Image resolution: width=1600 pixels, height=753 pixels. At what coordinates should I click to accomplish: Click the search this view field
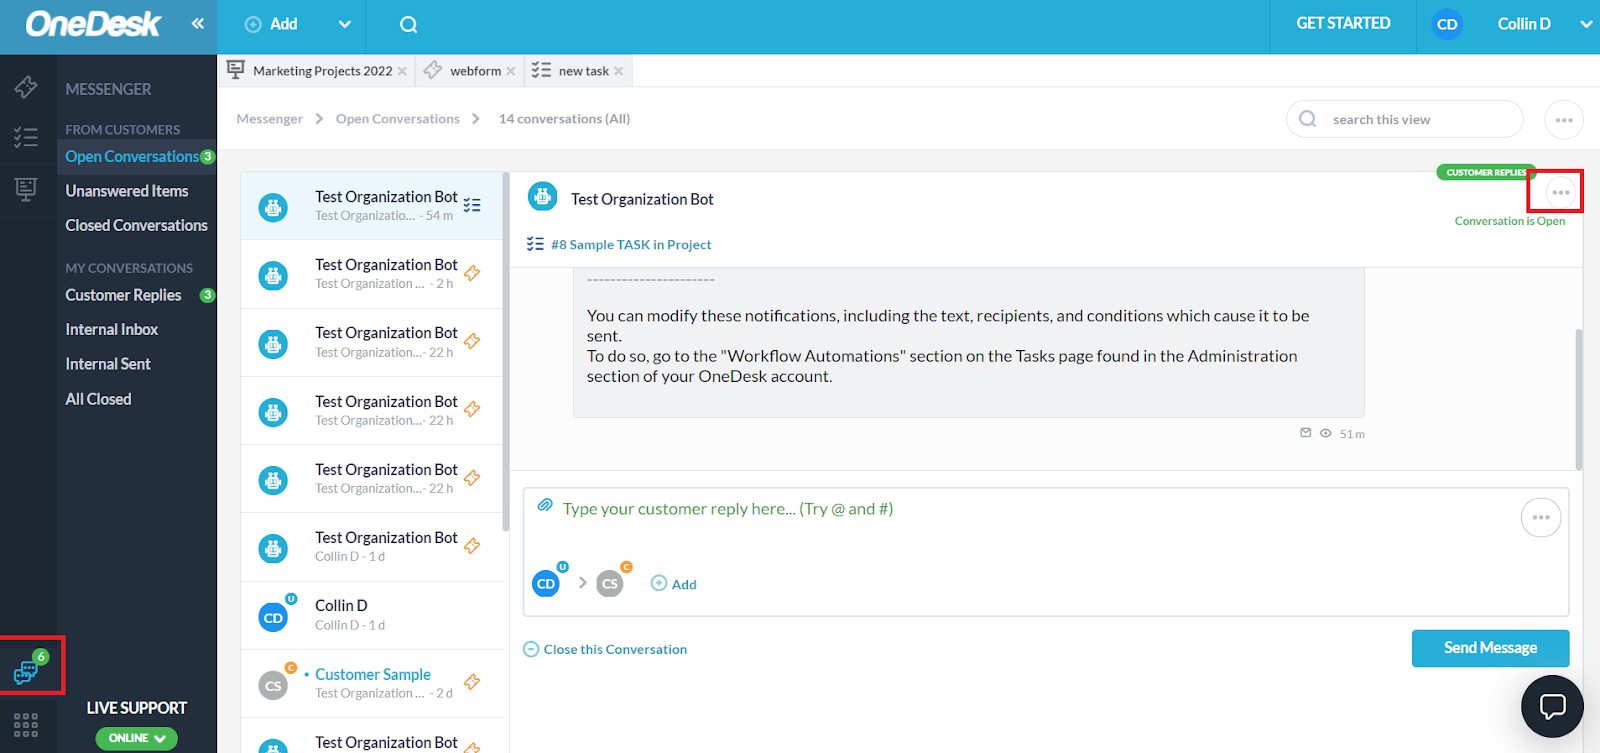click(x=1404, y=120)
